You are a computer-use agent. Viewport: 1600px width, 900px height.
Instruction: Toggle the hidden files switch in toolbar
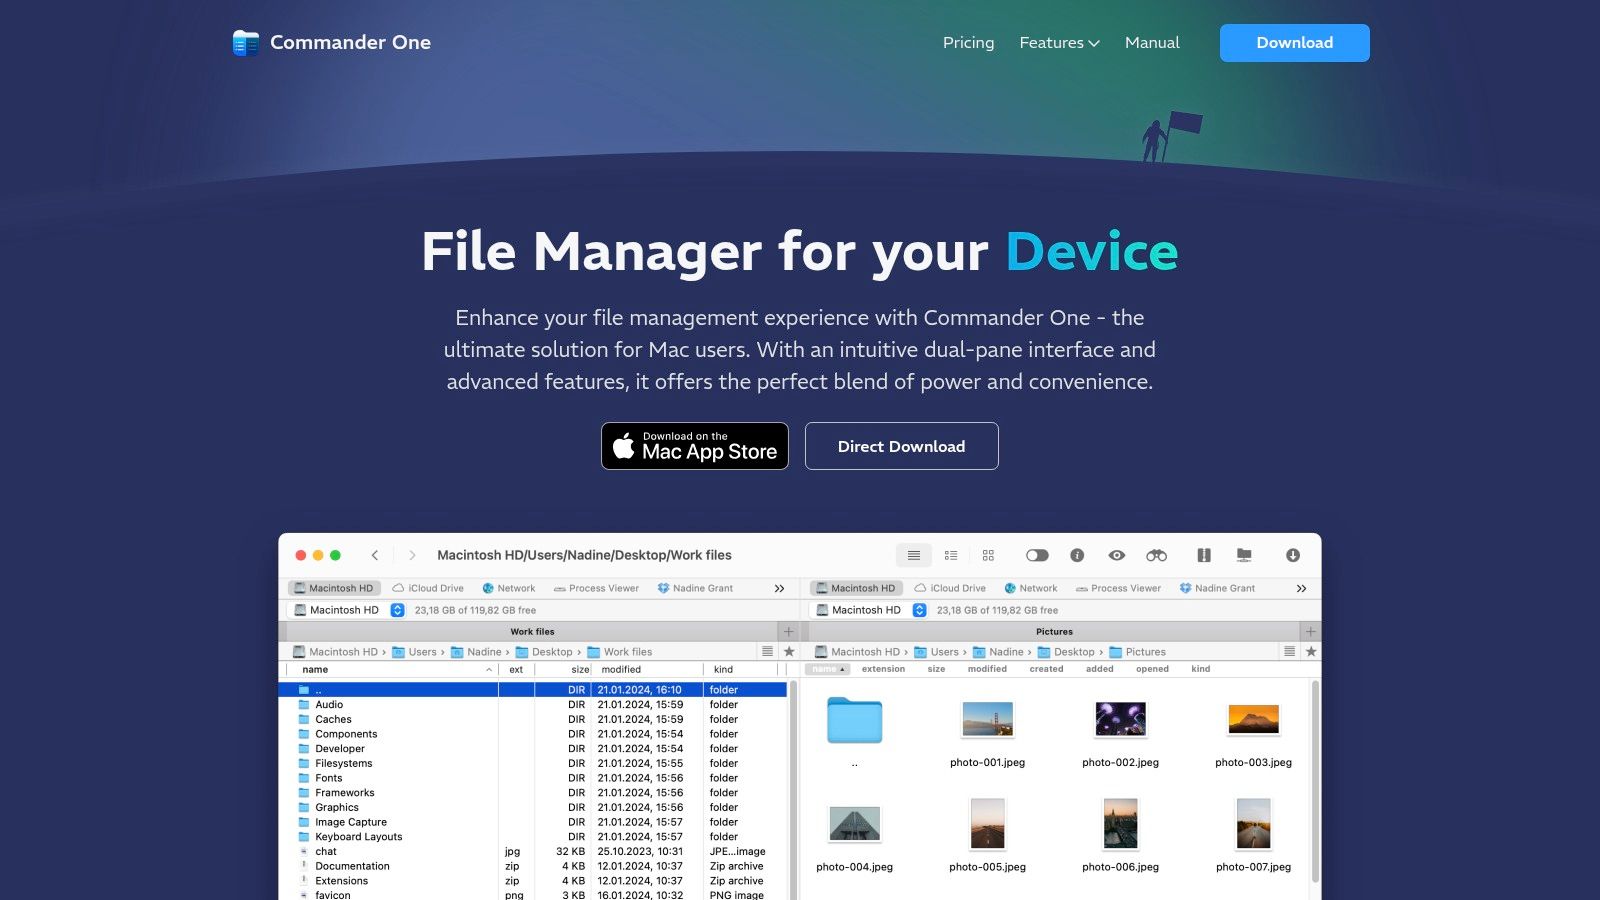click(x=1037, y=555)
